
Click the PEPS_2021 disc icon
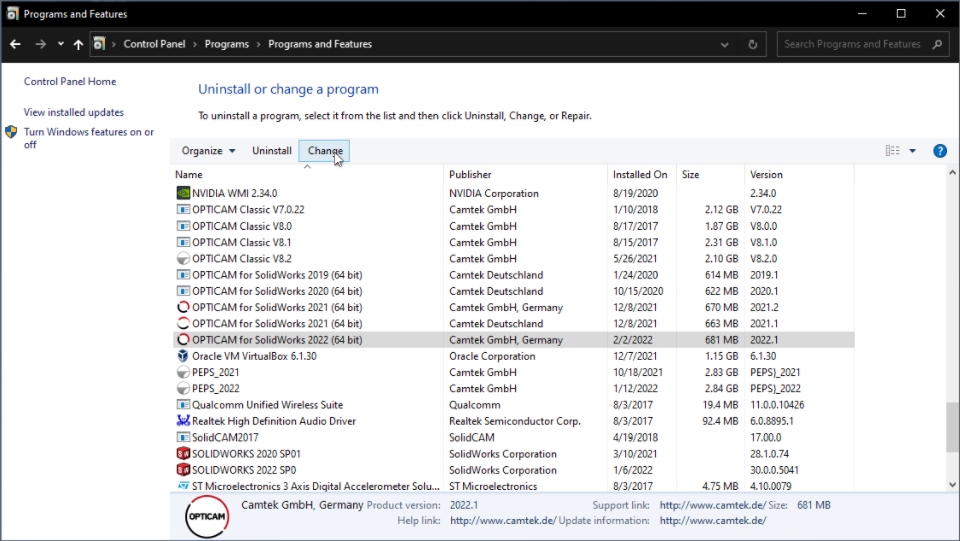pyautogui.click(x=183, y=372)
